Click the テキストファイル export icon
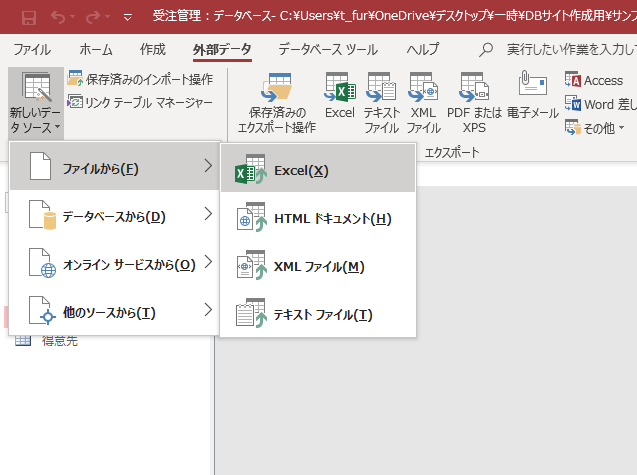637x475 pixels. point(381,103)
